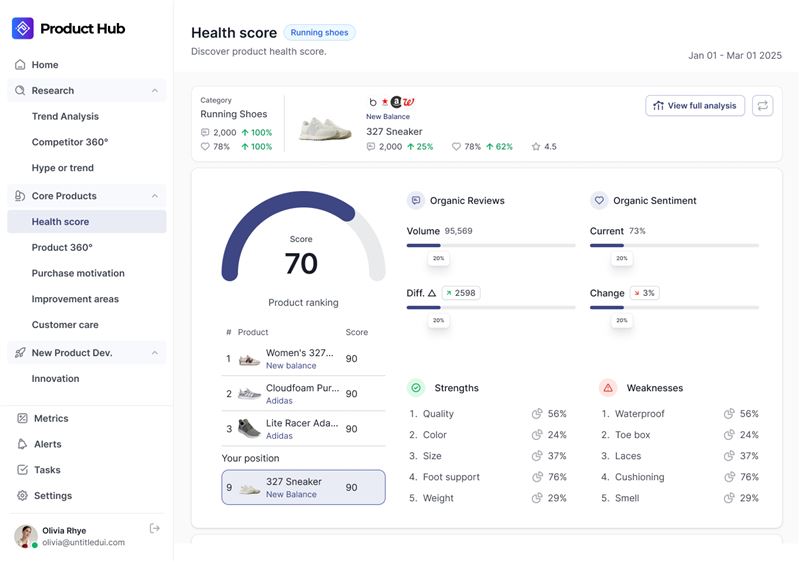Click the star rating icon near 4.5
This screenshot has height=562, width=800.
(536, 147)
